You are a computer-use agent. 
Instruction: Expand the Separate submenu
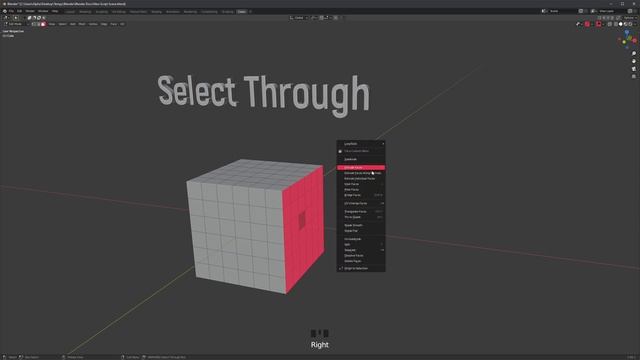361,250
